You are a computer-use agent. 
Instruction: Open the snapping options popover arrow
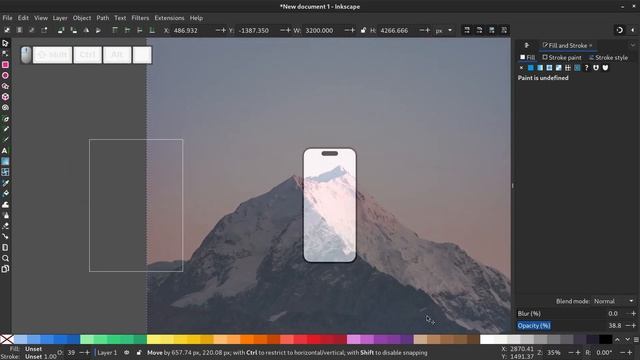point(633,30)
